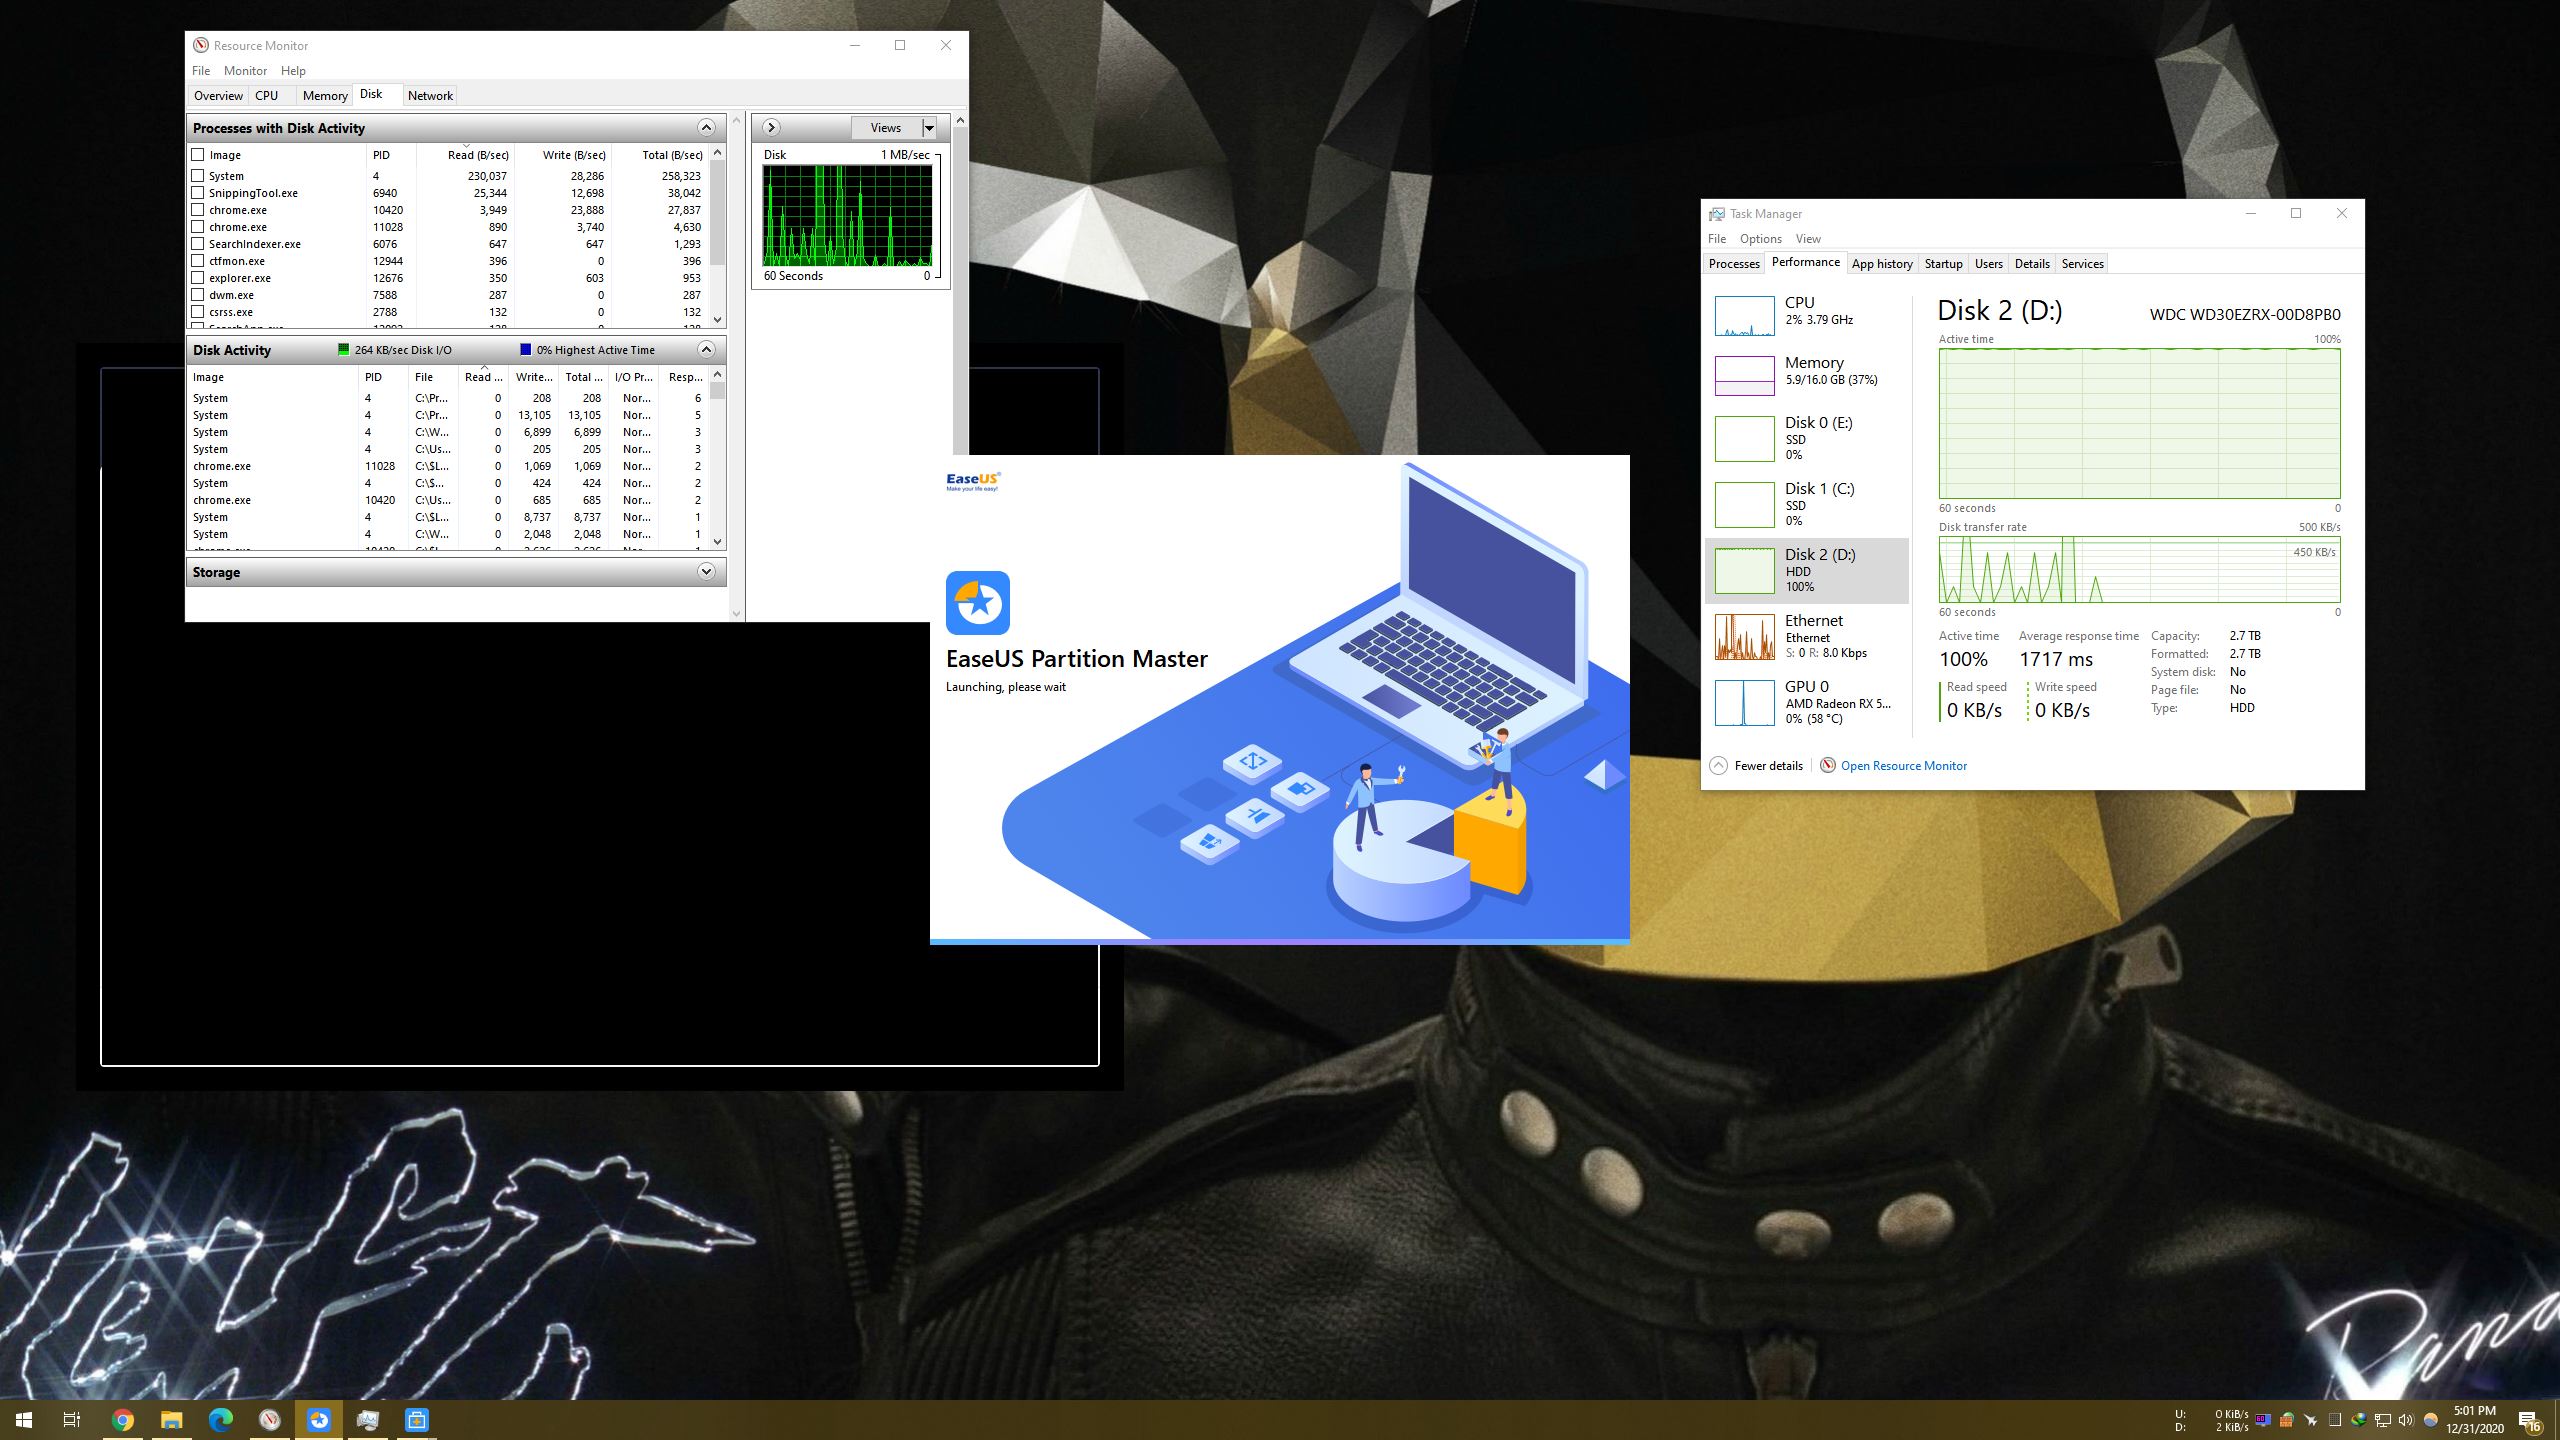This screenshot has height=1440, width=2560.
Task: Select CPU in Task Manager performance list
Action: tap(1806, 314)
